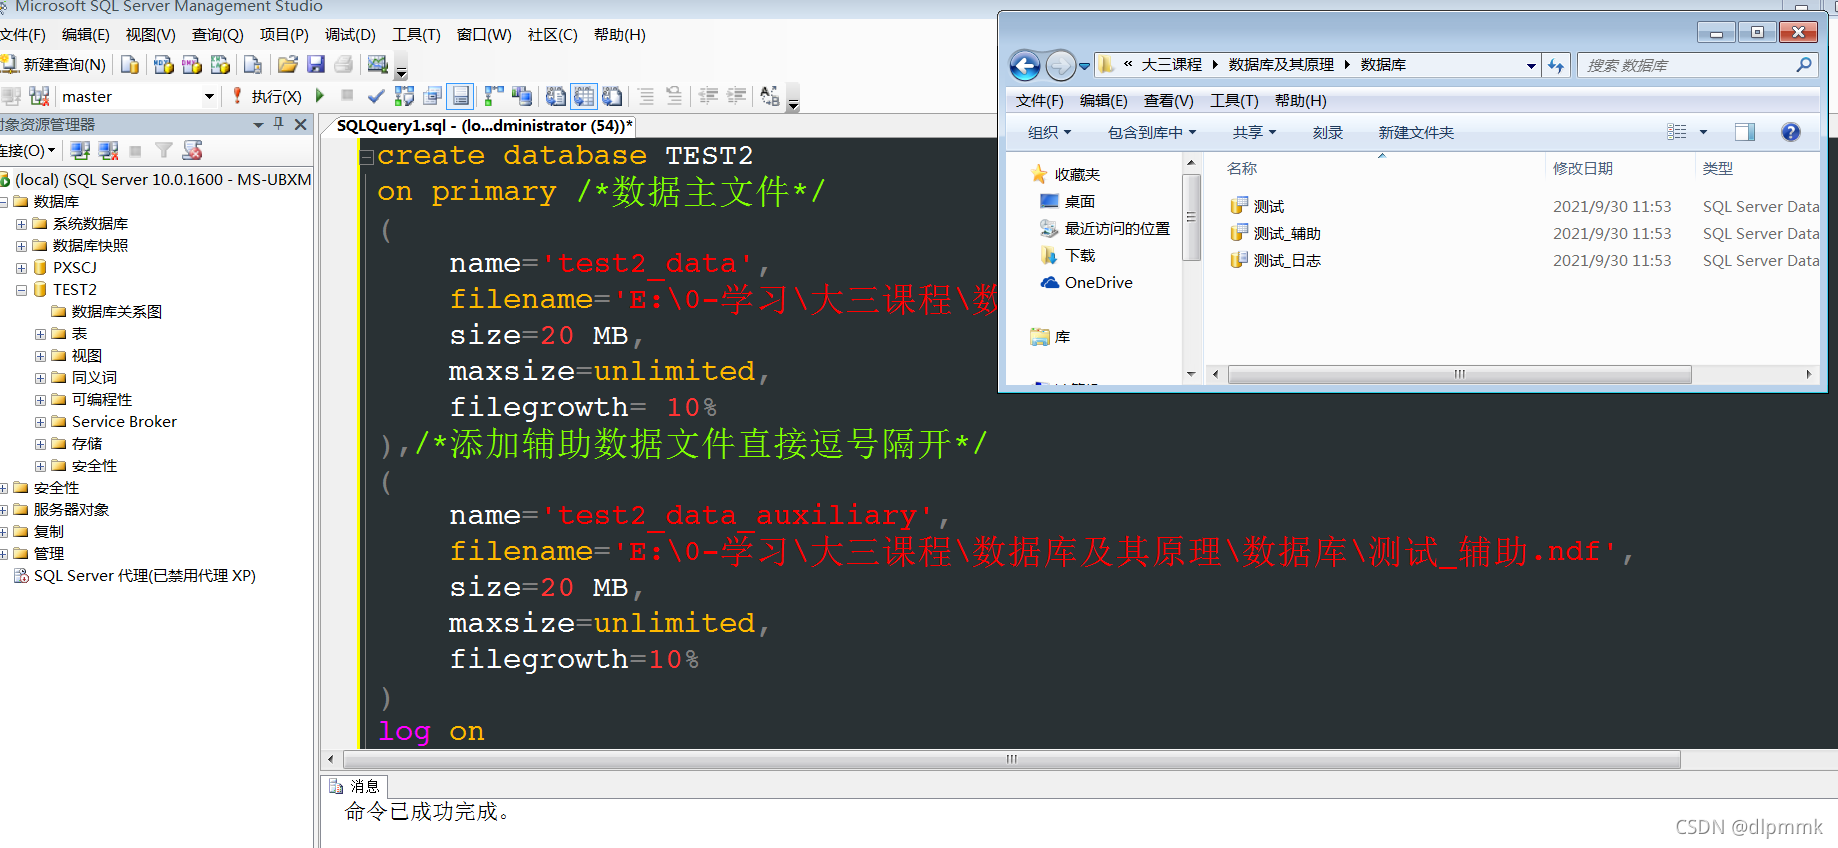Expand the 表 folder under TEST2
1838x848 pixels.
tap(40, 334)
